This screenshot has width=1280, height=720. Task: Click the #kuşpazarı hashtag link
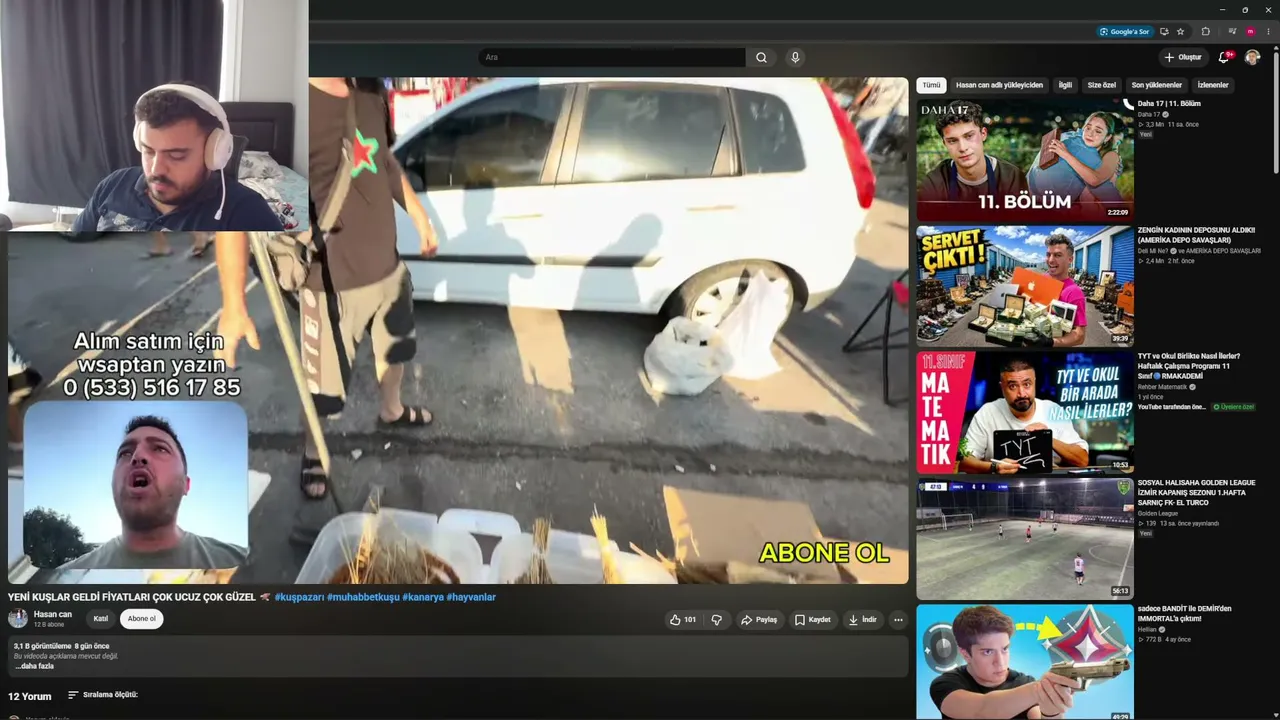click(300, 597)
